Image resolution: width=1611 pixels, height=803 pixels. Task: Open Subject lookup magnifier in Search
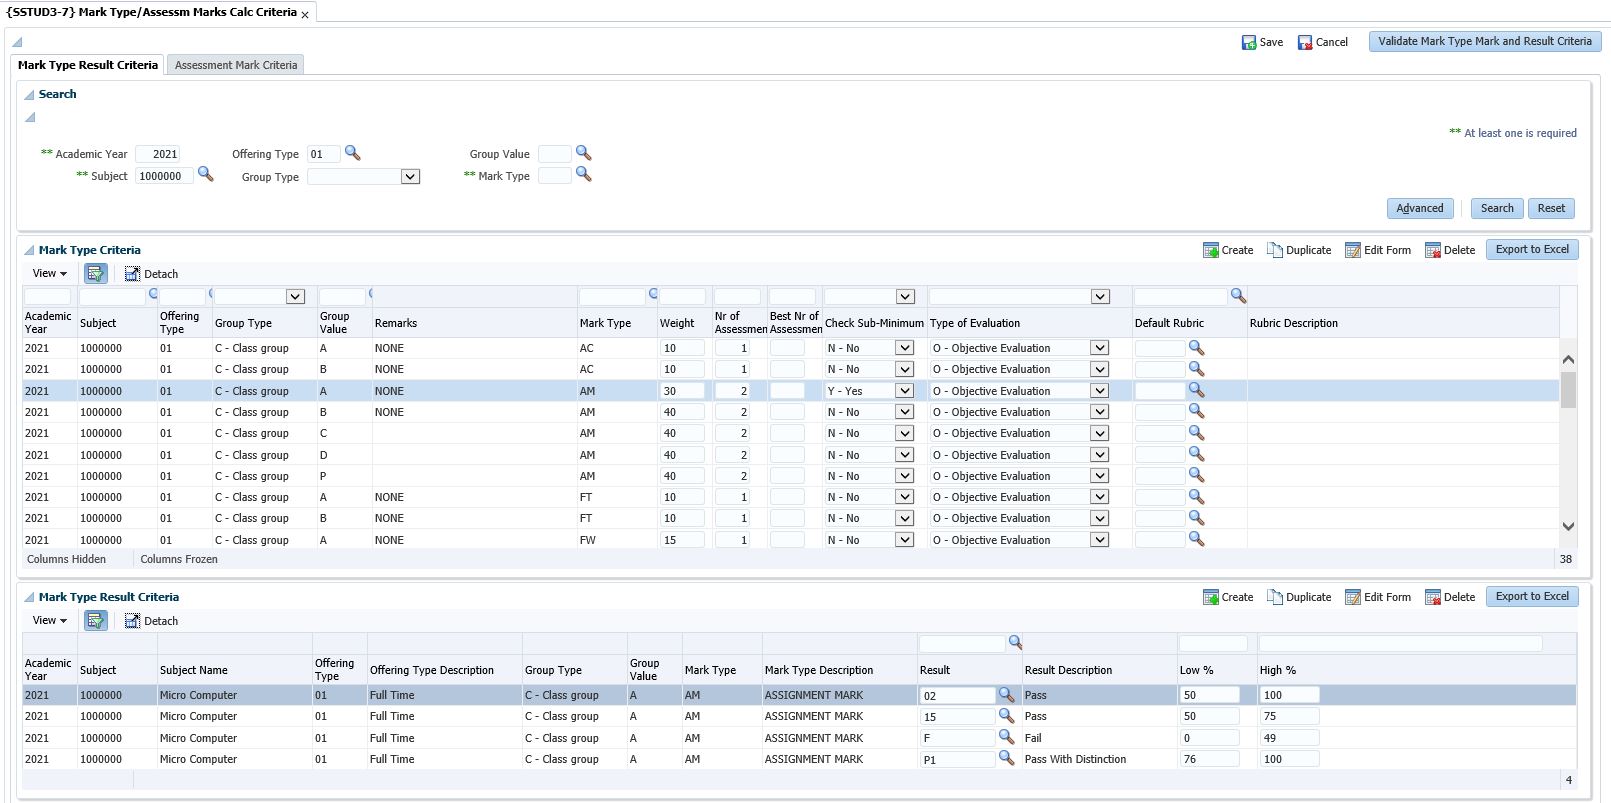205,174
